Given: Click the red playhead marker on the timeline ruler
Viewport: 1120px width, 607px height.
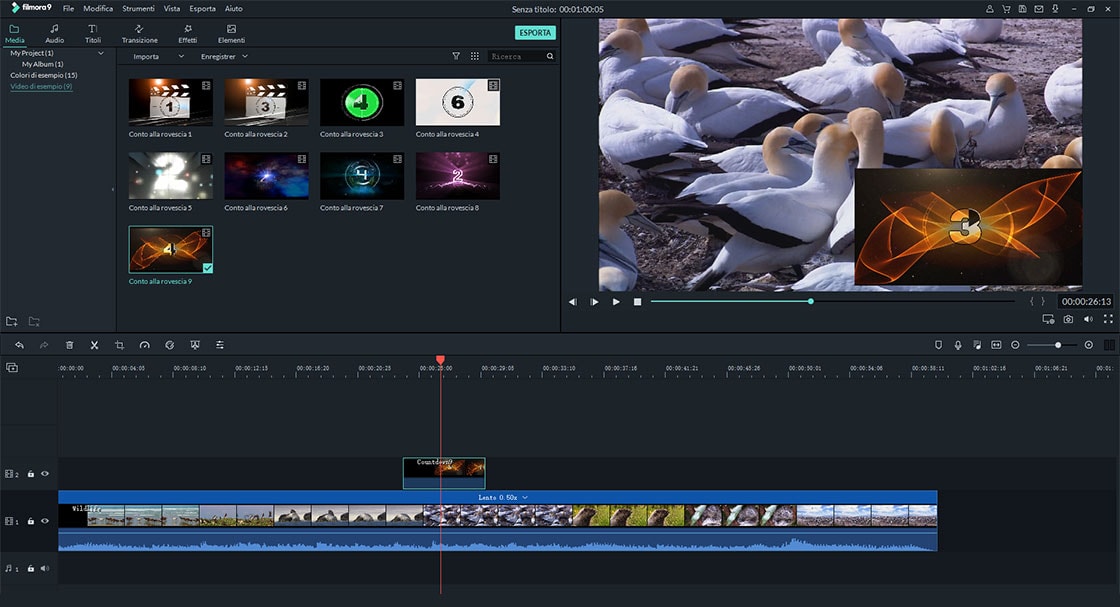Looking at the screenshot, I should pyautogui.click(x=441, y=360).
